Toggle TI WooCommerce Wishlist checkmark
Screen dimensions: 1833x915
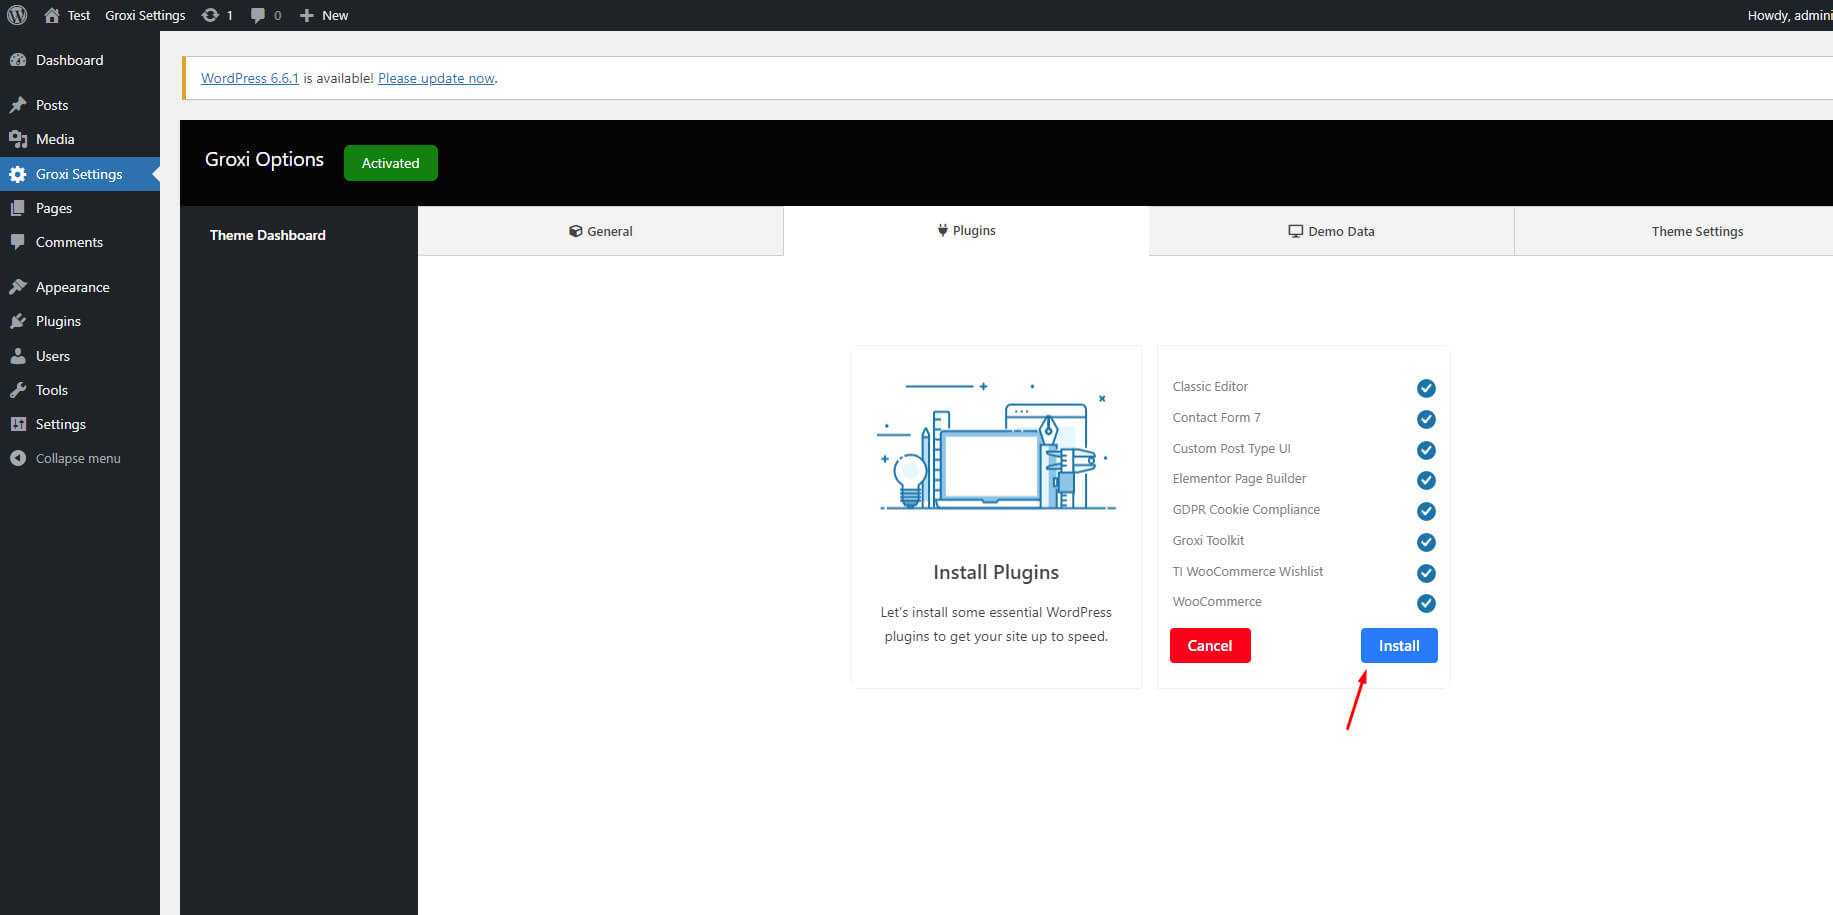pyautogui.click(x=1426, y=573)
